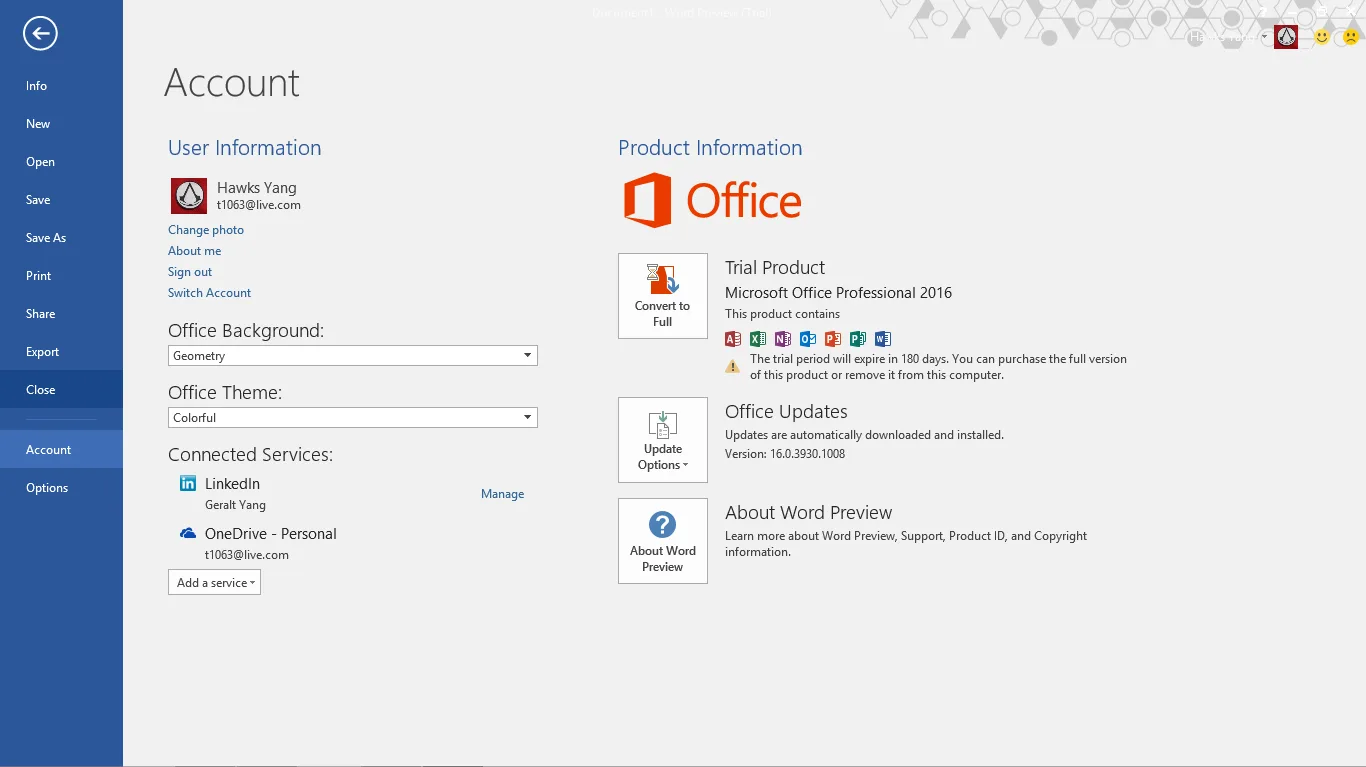
Task: Click the trial expiry warning triangle
Action: point(733,367)
